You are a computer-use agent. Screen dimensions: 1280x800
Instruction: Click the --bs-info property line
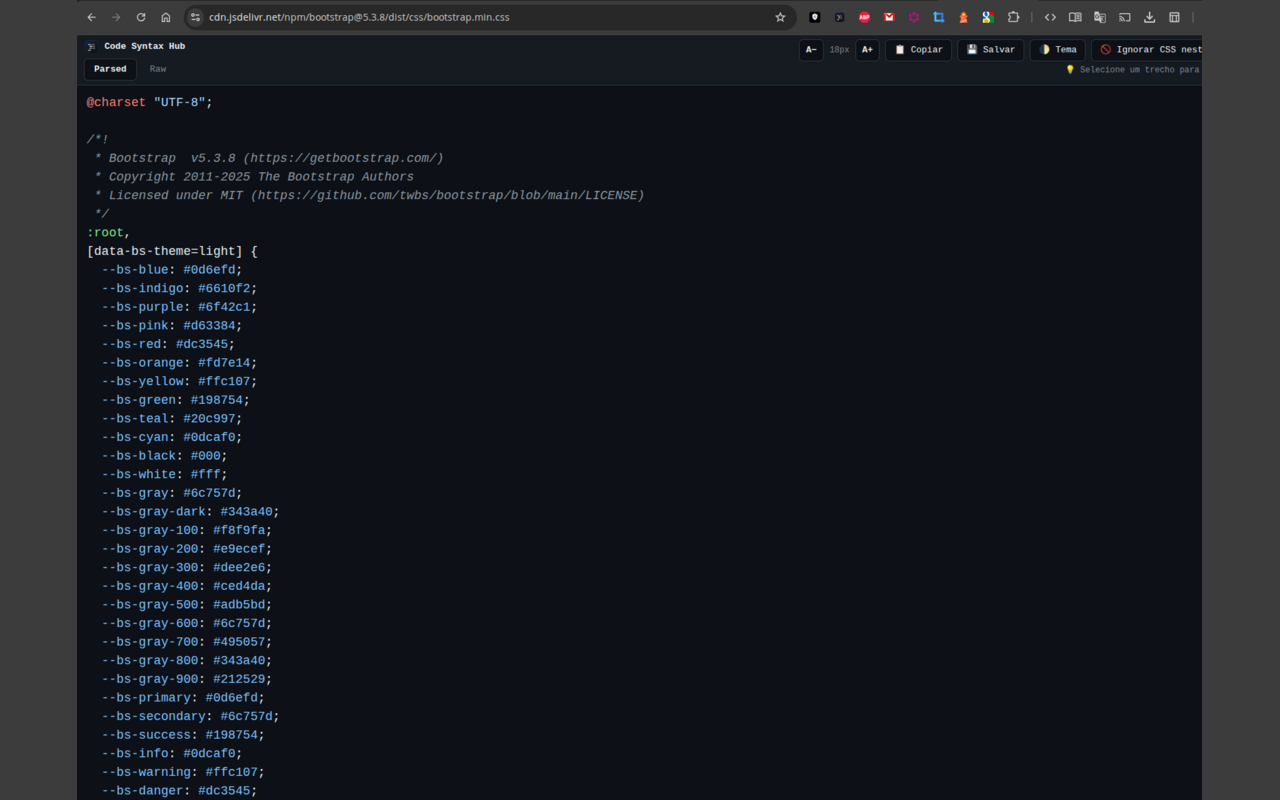click(172, 753)
